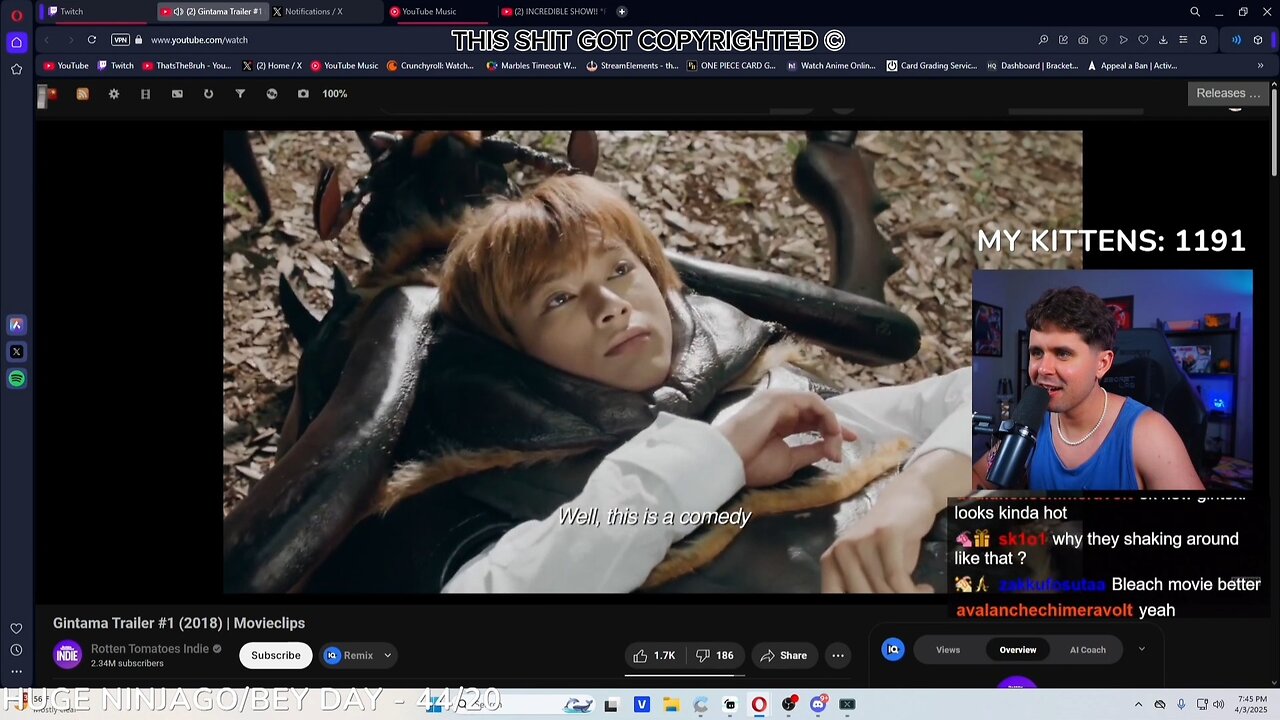Screen dimensions: 1280x720
Task: Click the heart icon in address bar
Action: 1143,40
